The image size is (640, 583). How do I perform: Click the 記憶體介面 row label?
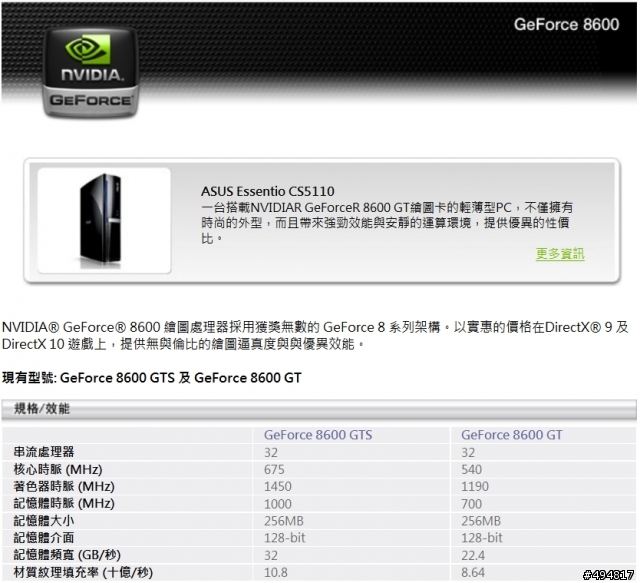point(44,538)
